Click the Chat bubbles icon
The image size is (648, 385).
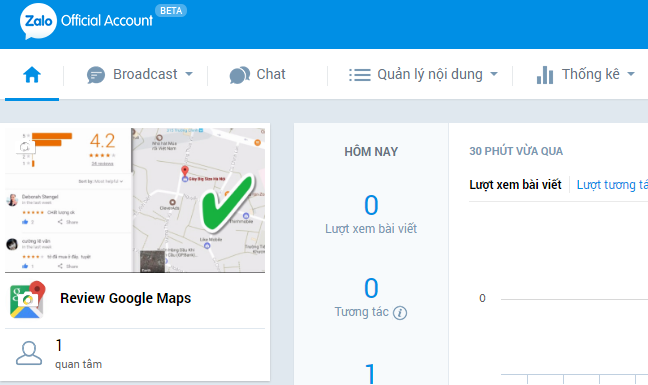click(240, 75)
